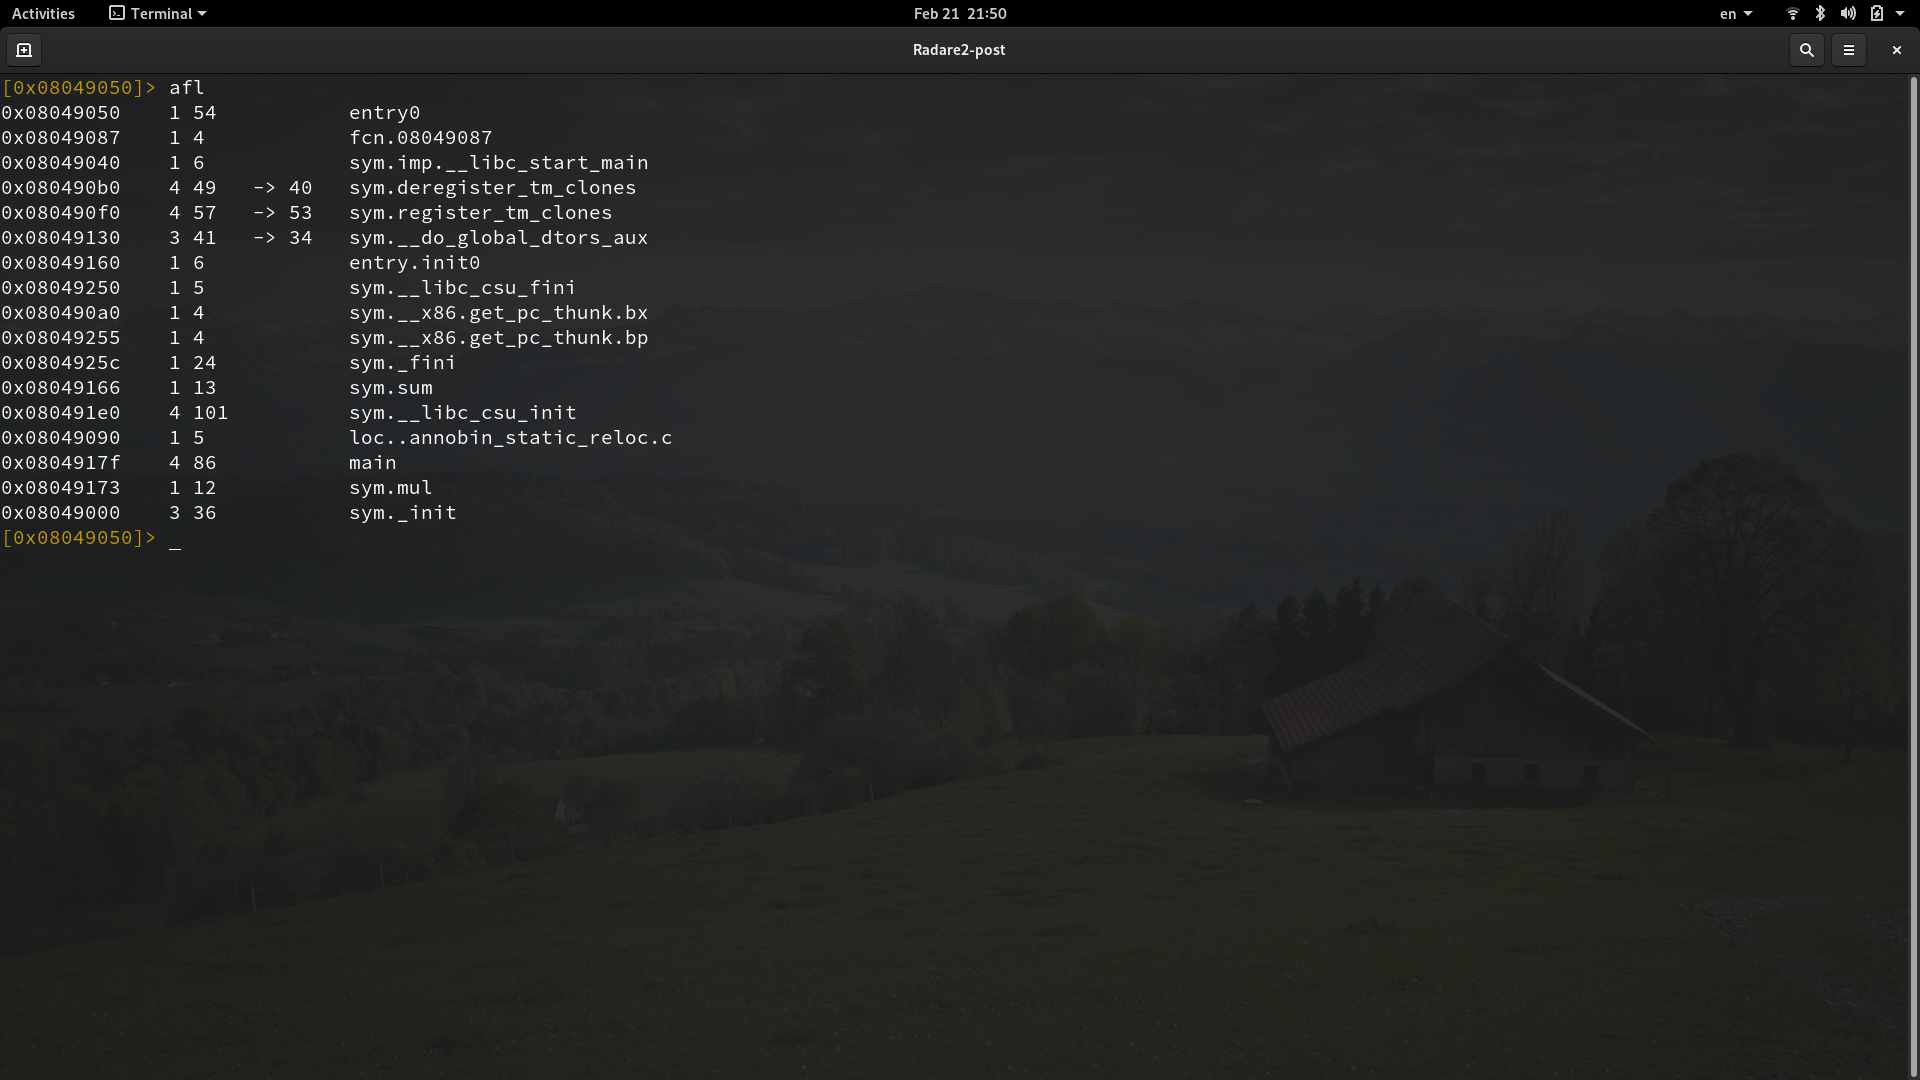1920x1080 pixels.
Task: Open the Feb 21 21:50 clock calendar
Action: pyautogui.click(x=959, y=14)
